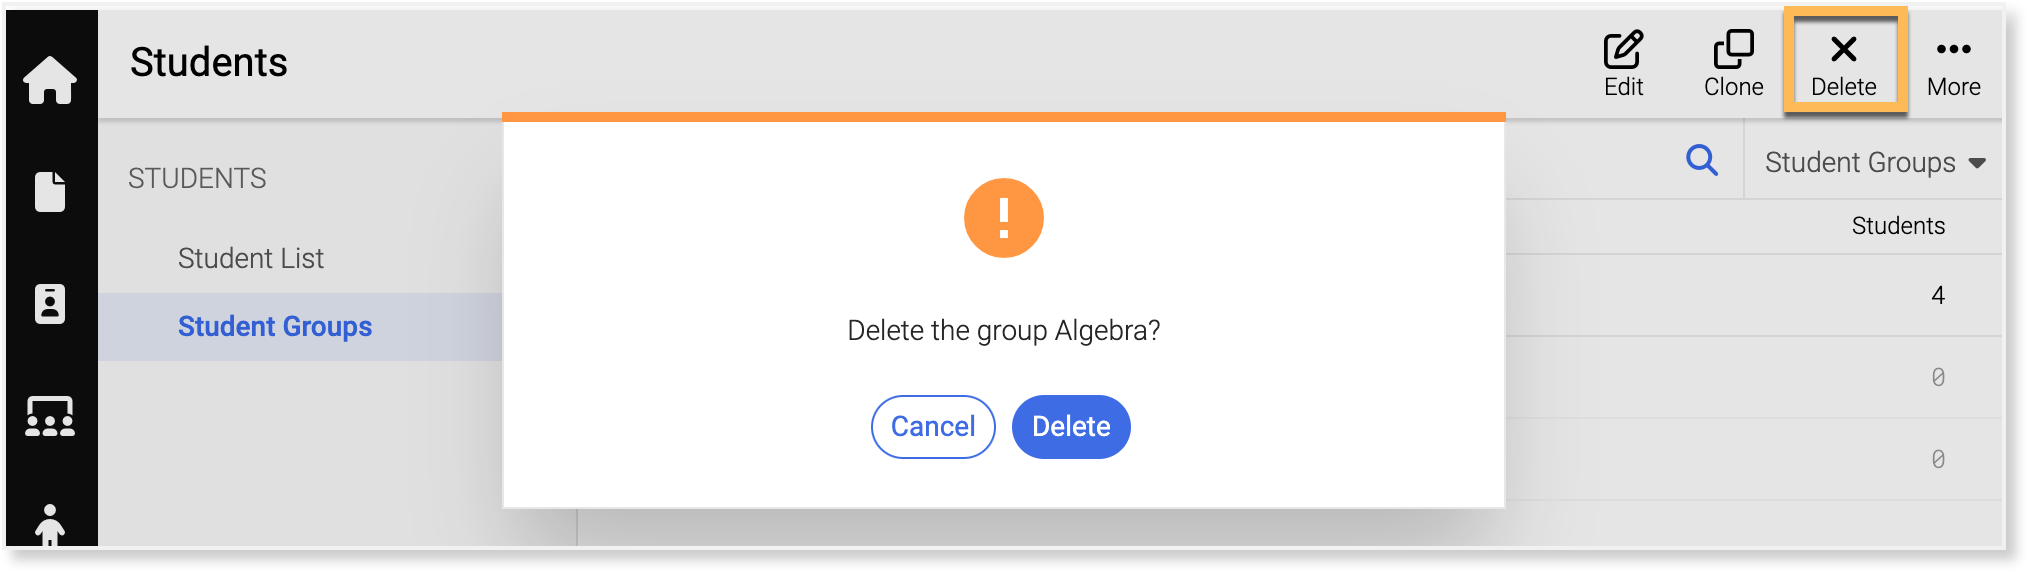
Task: Click the Students column header
Action: [x=1898, y=226]
